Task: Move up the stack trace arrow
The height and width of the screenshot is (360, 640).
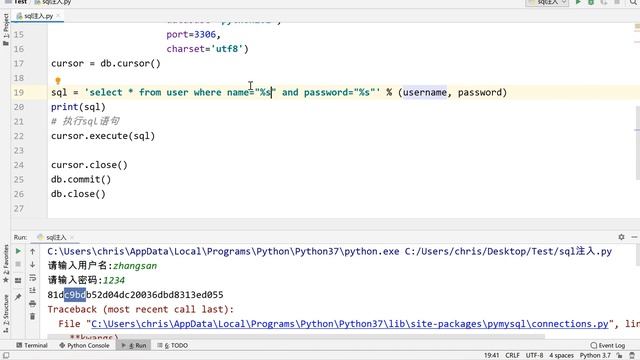Action: pyautogui.click(x=33, y=251)
